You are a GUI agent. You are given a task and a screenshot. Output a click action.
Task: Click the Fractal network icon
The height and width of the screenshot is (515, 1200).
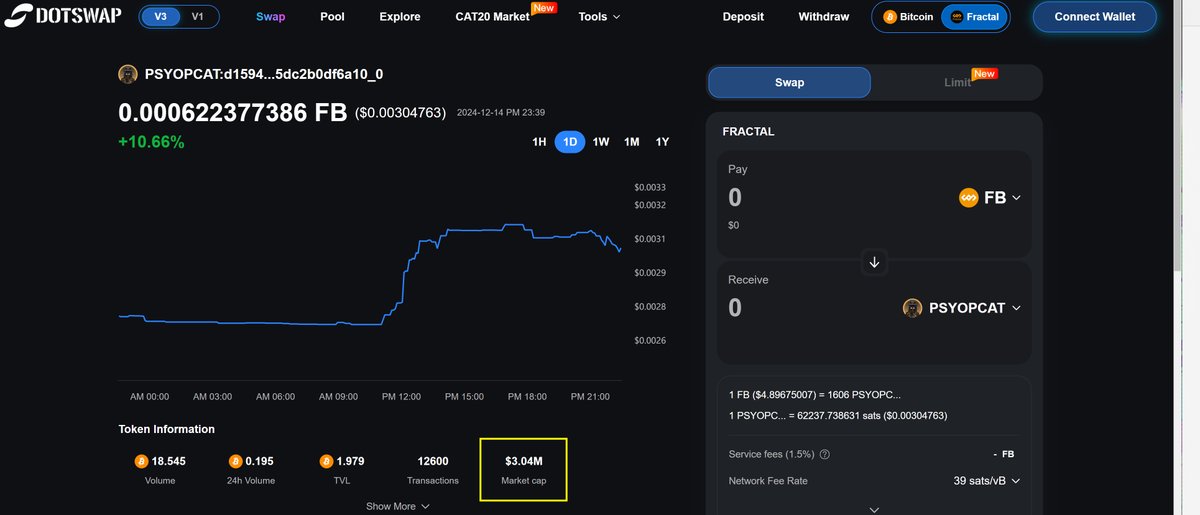coord(955,17)
